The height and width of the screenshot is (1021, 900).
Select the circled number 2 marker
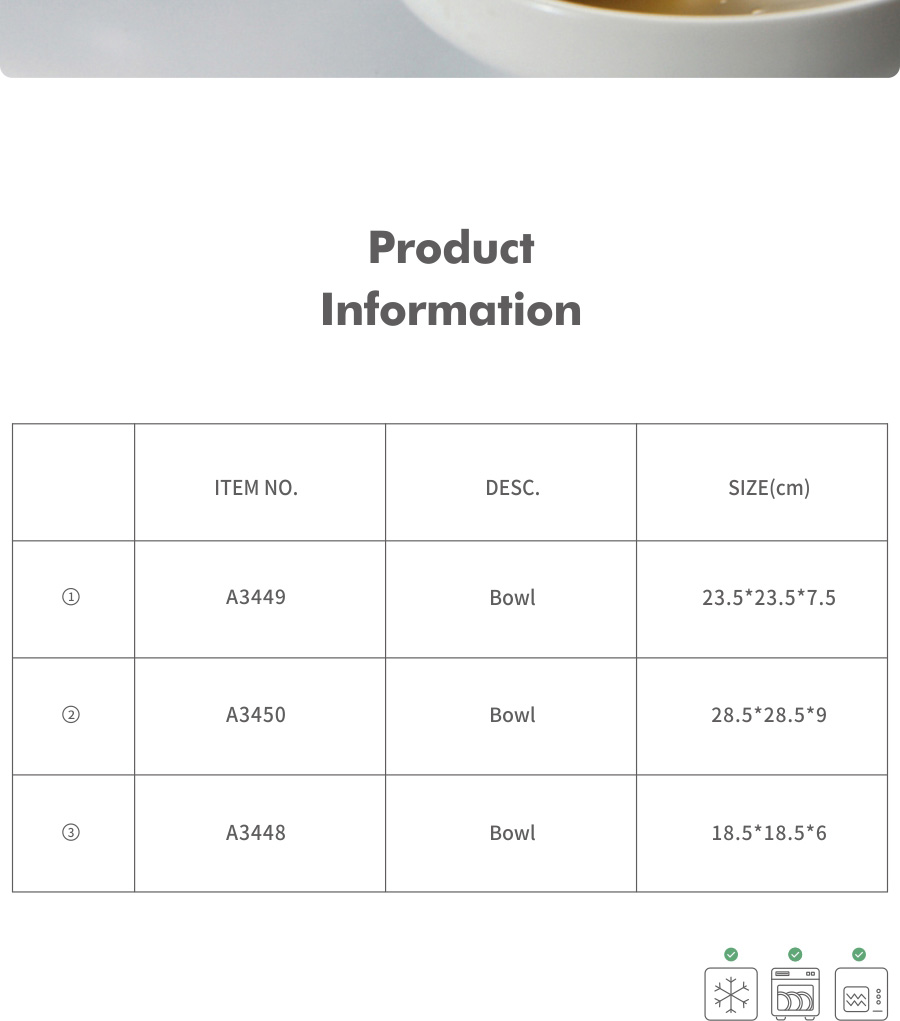[71, 715]
